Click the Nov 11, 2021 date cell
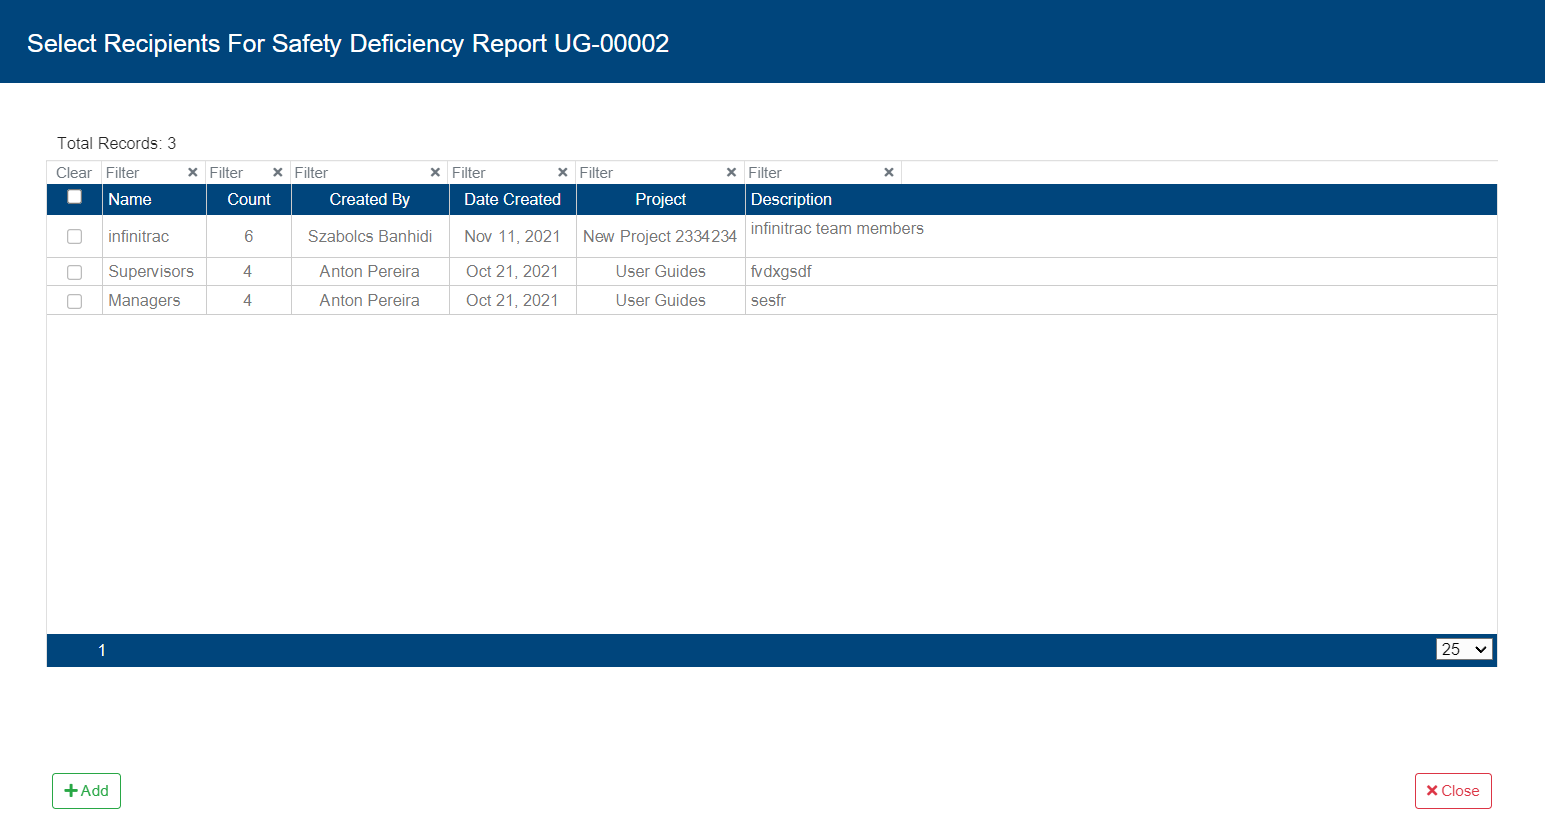Screen dimensions: 1545x833 tap(512, 236)
